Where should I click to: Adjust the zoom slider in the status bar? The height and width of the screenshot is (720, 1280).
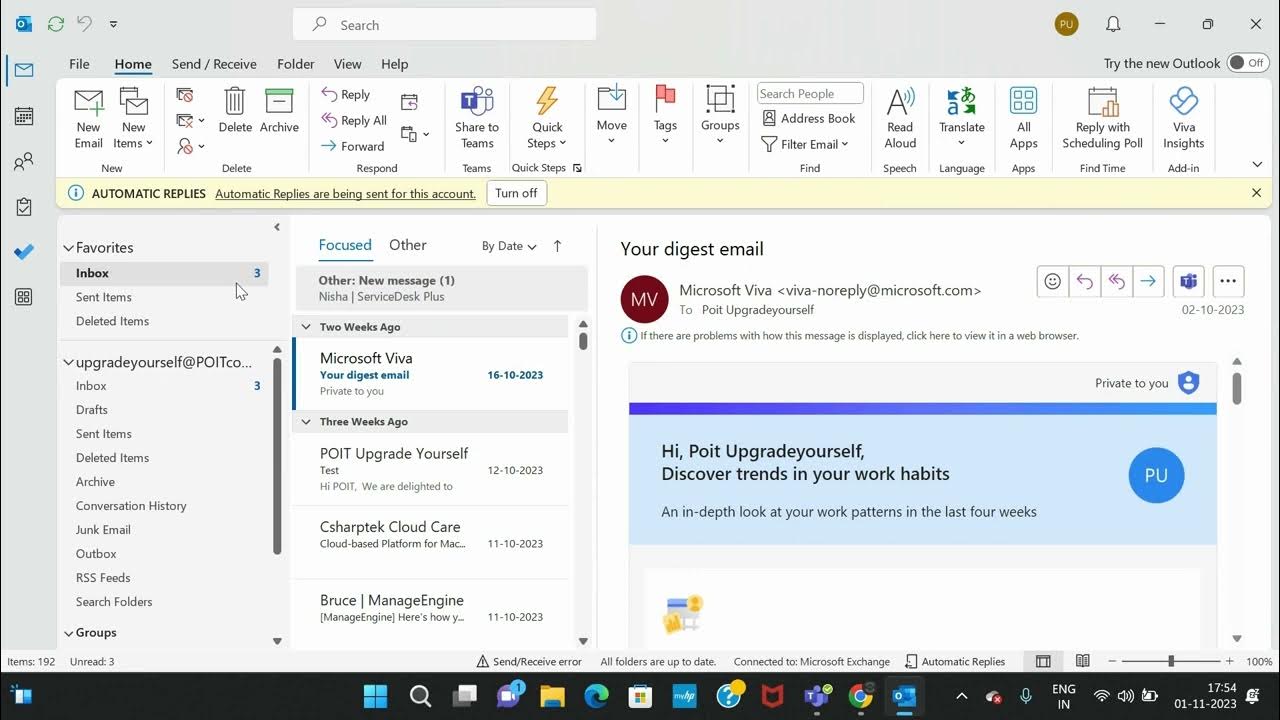(1171, 661)
